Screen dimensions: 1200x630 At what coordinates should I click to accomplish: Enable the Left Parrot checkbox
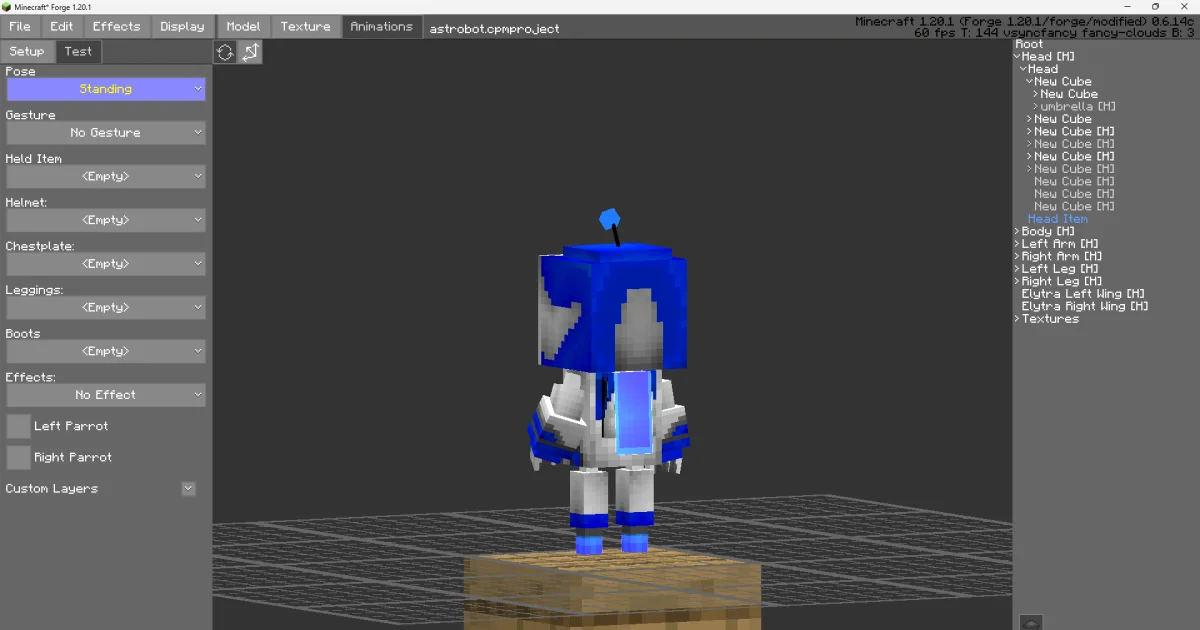tap(17, 426)
